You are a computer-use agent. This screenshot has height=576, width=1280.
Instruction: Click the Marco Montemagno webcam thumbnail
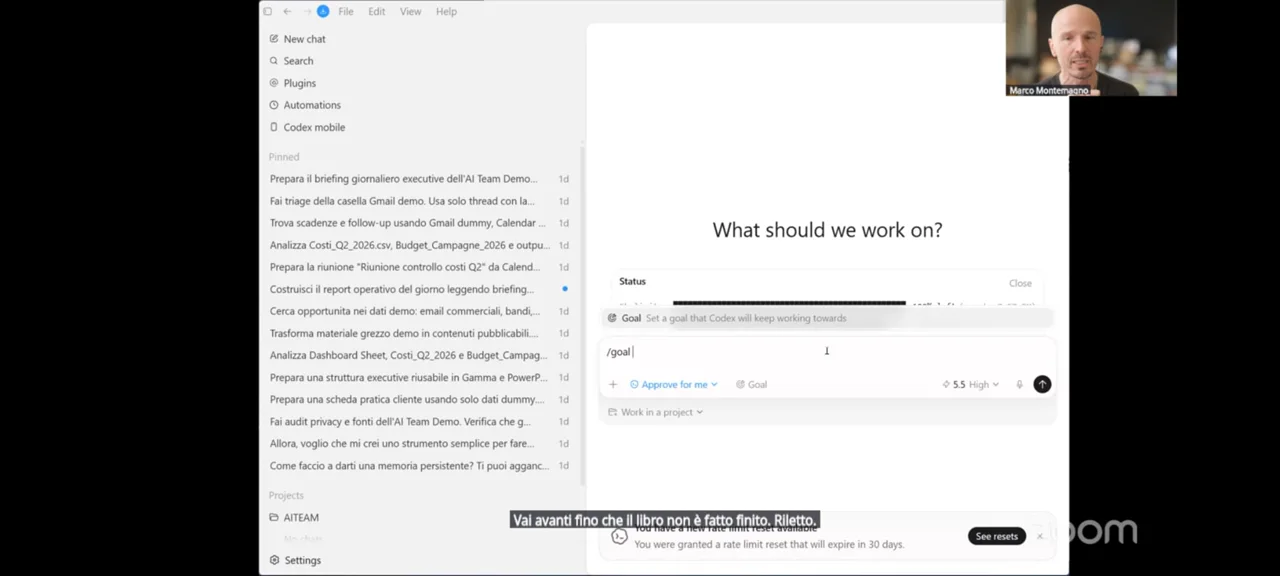point(1091,48)
